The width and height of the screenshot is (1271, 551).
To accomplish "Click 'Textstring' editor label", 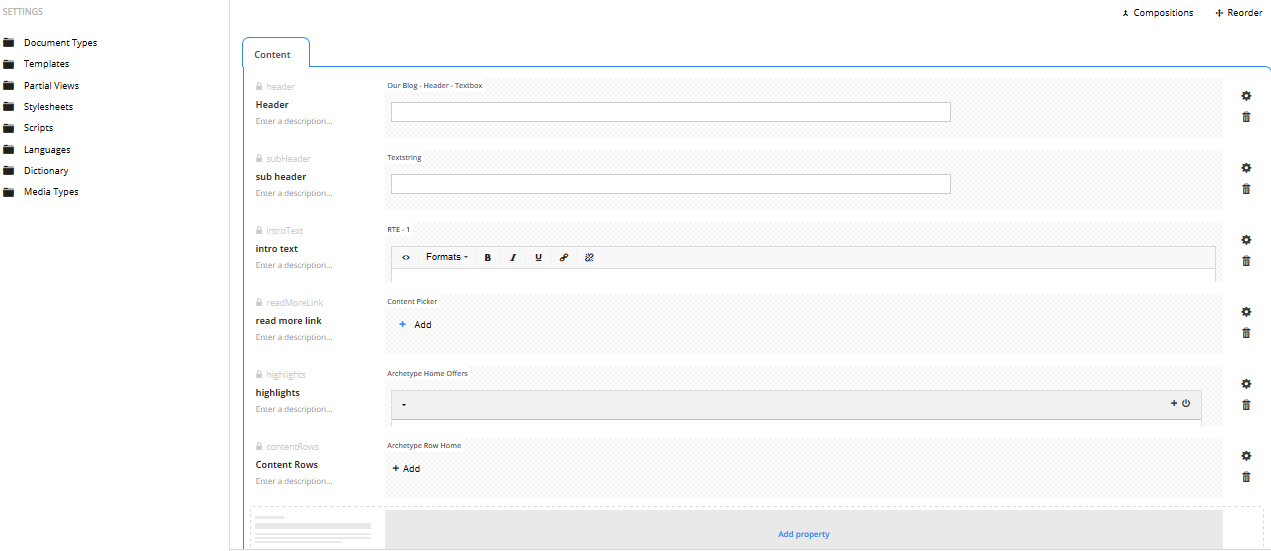I will click(404, 158).
